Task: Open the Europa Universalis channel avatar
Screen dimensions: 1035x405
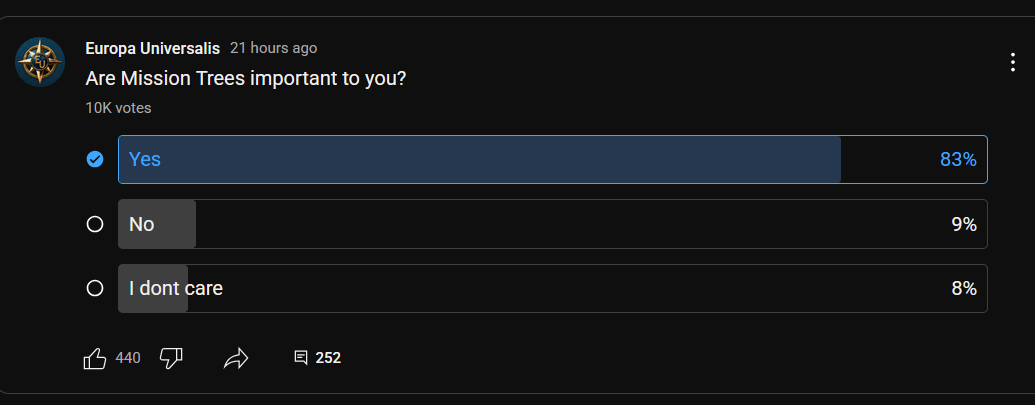Action: pyautogui.click(x=40, y=61)
